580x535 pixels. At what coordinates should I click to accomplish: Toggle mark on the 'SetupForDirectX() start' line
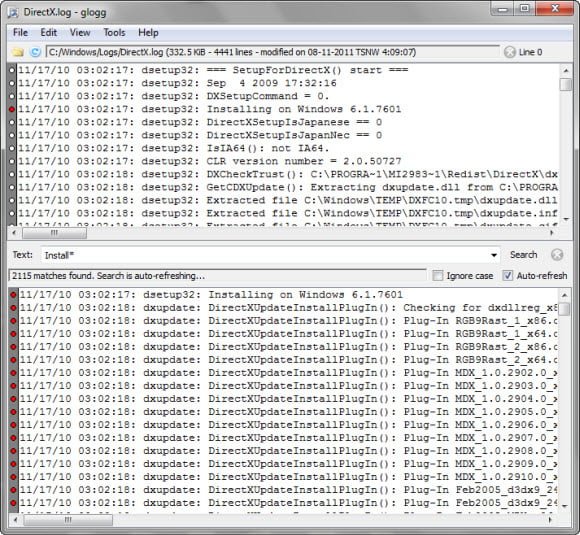(12, 70)
